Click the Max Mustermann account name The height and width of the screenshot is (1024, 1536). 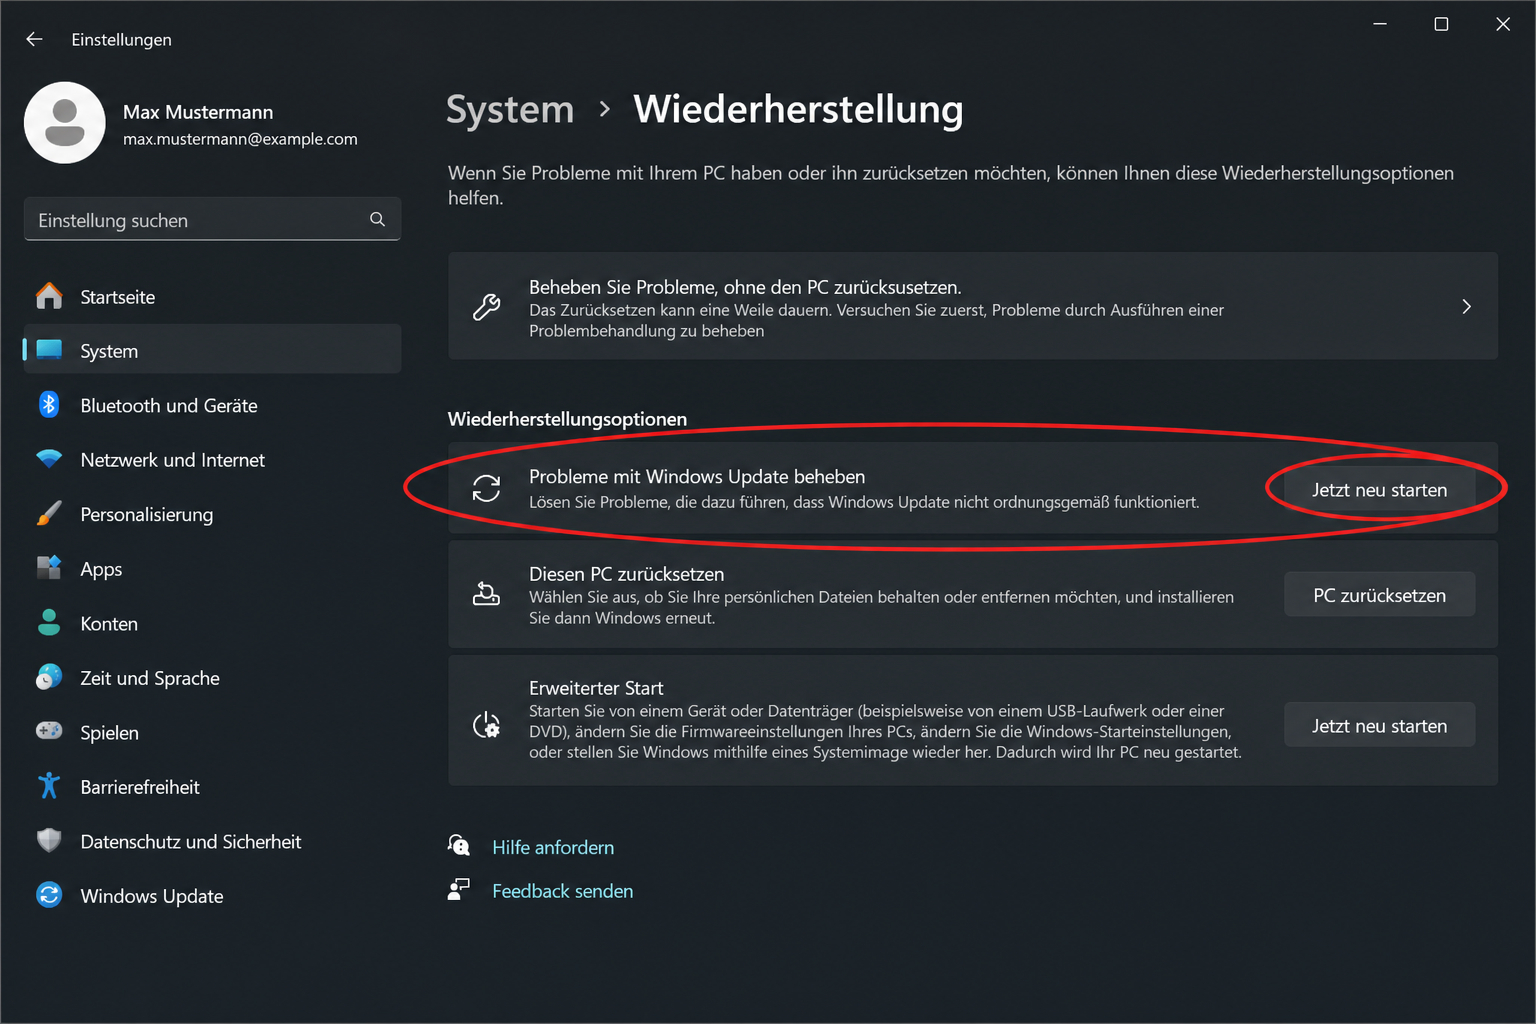pos(198,112)
